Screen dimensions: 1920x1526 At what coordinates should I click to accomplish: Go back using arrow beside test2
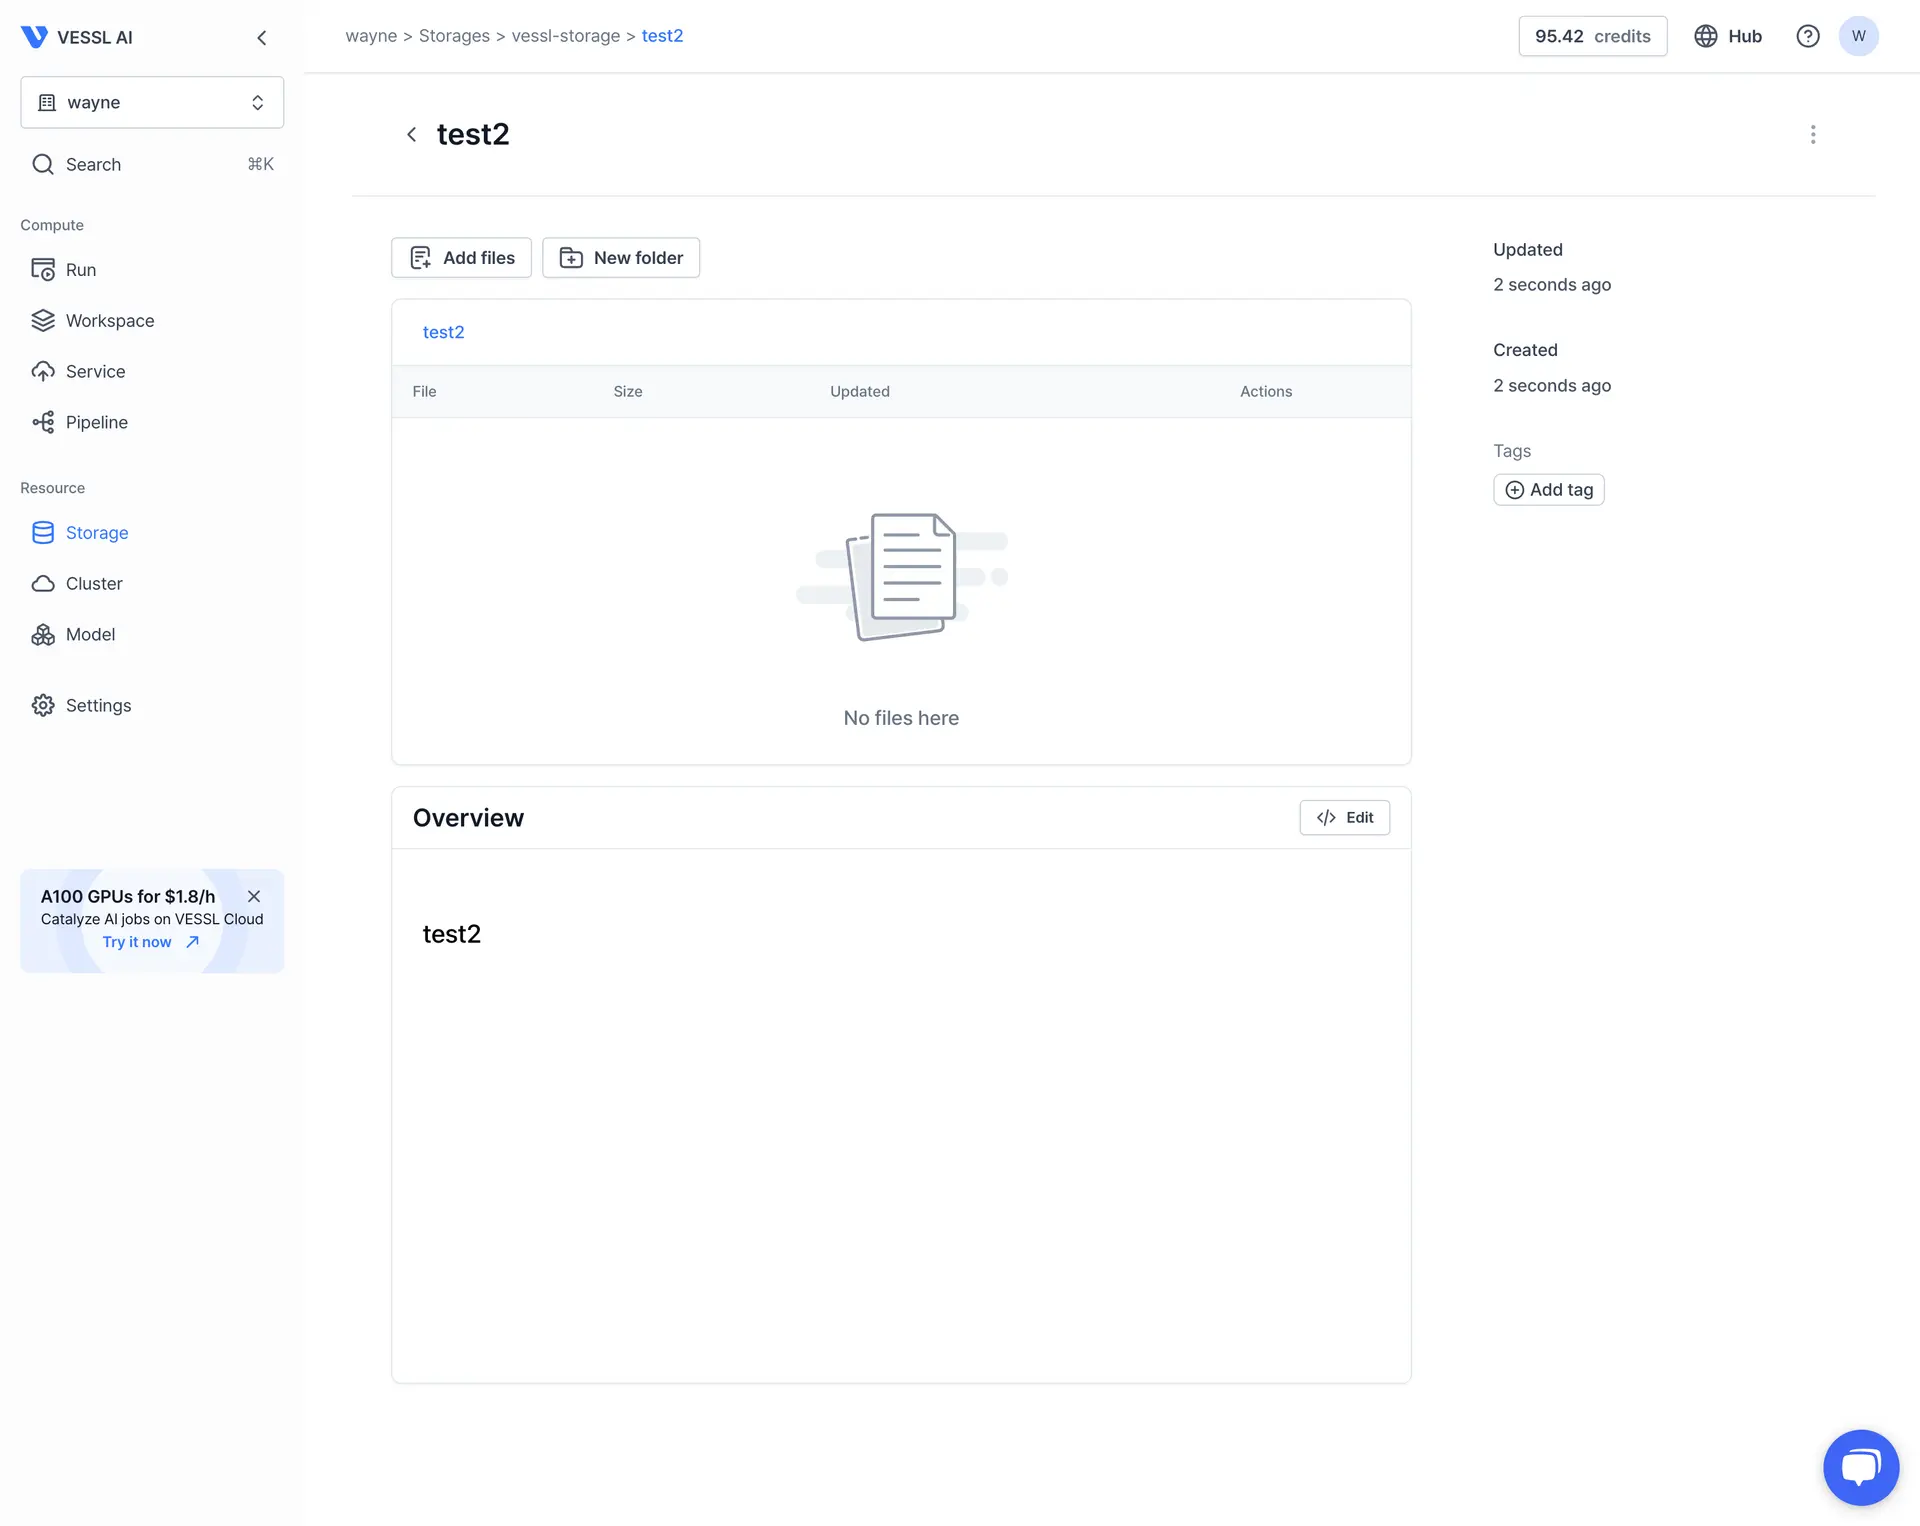412,135
